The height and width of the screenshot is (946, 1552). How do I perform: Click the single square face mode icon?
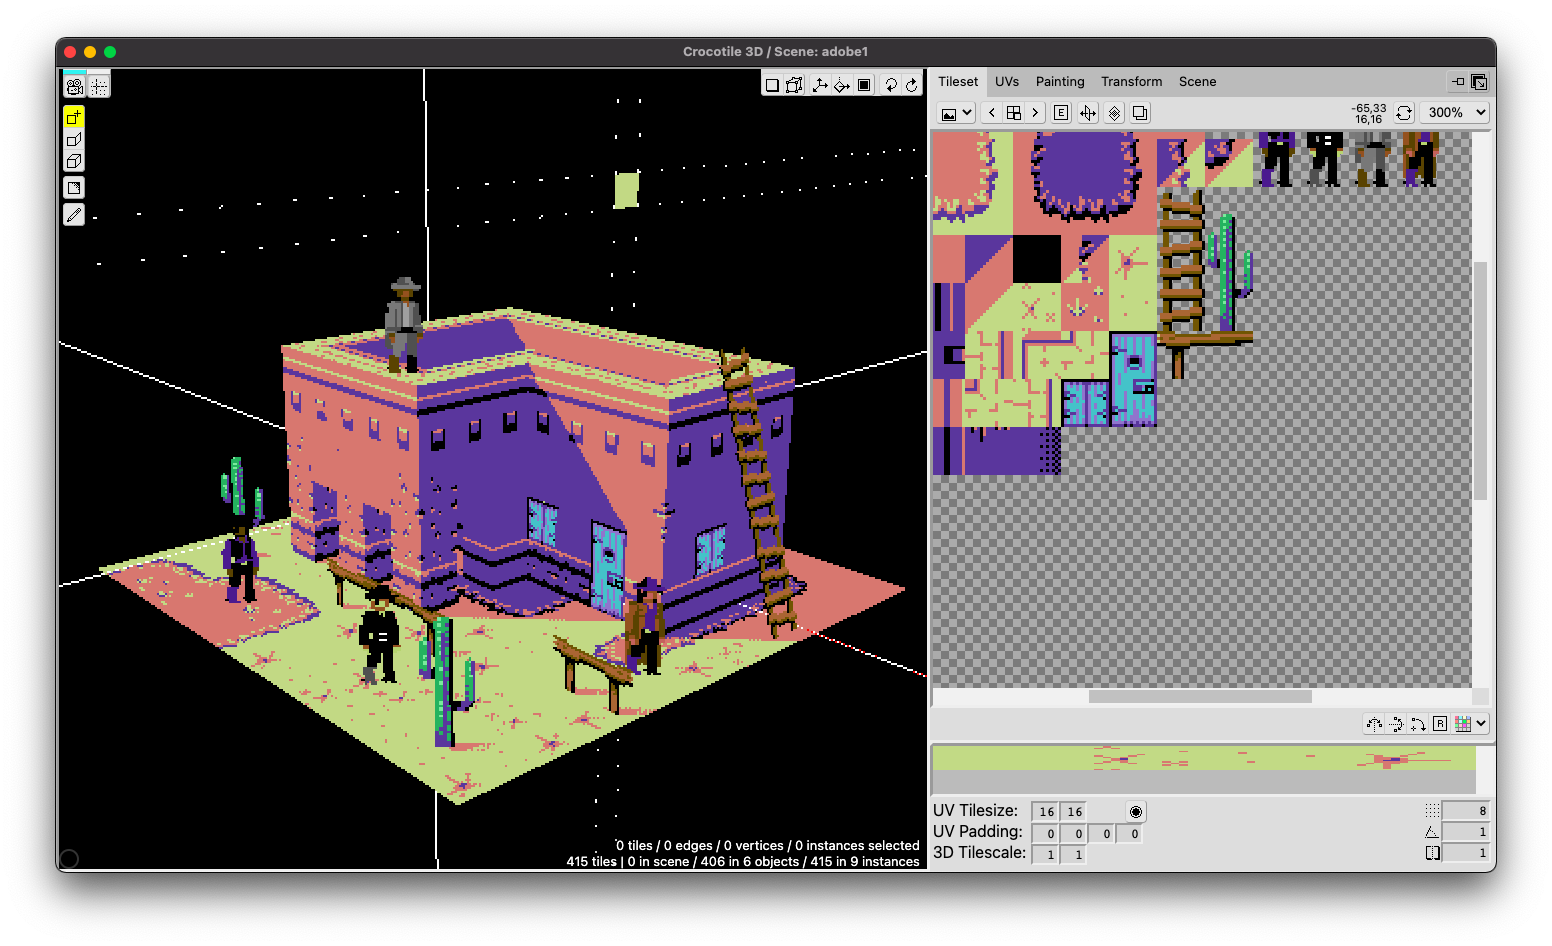point(772,85)
